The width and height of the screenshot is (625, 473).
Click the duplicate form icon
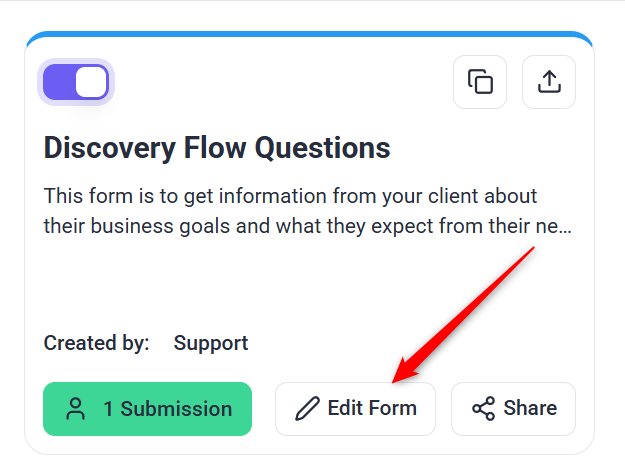(480, 82)
